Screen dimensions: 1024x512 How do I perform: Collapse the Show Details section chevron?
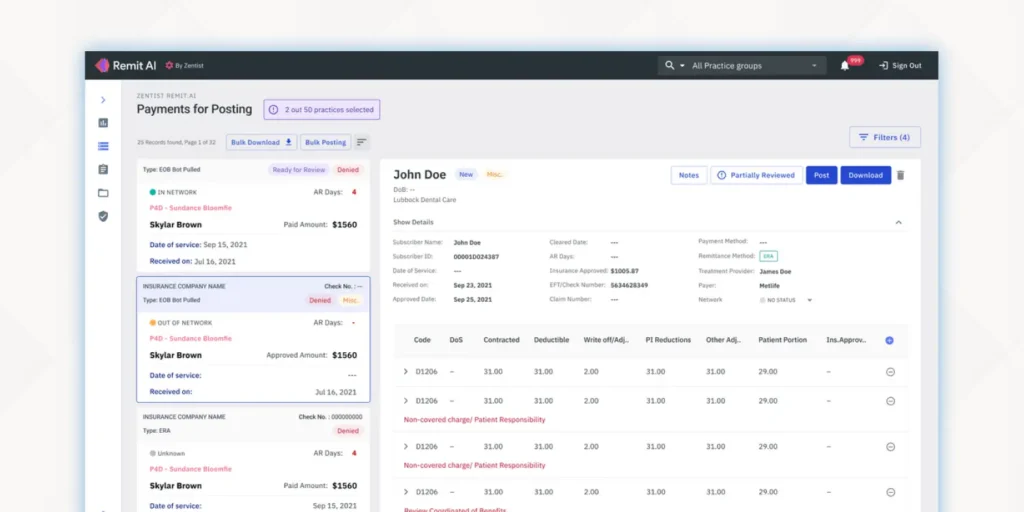[x=898, y=222]
